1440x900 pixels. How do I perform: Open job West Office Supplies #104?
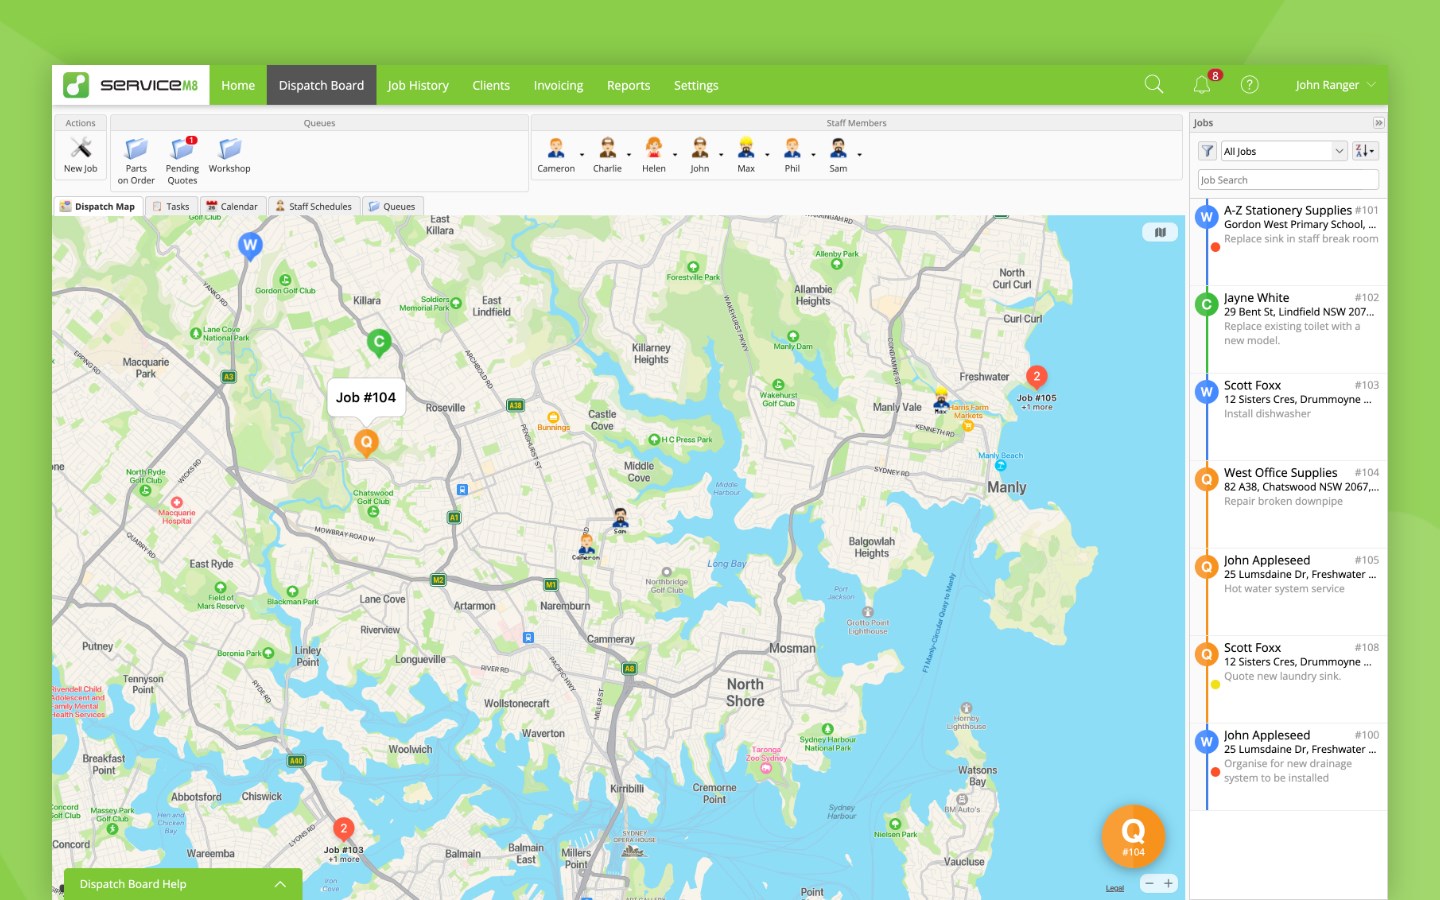click(x=1288, y=503)
